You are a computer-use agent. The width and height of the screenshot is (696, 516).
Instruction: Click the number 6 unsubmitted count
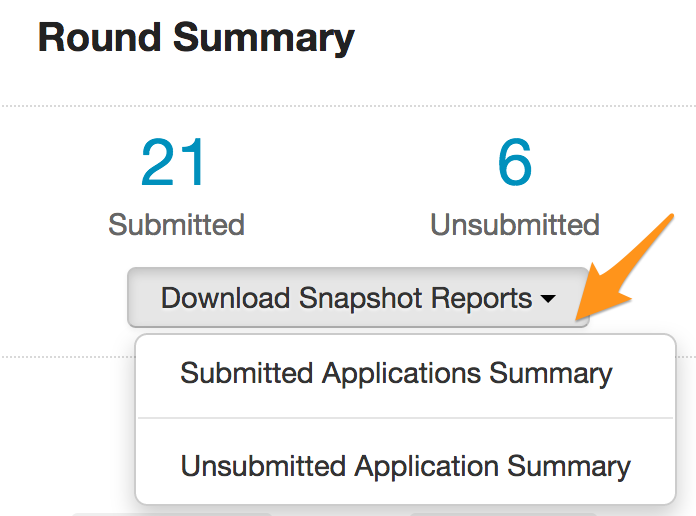[x=515, y=165]
